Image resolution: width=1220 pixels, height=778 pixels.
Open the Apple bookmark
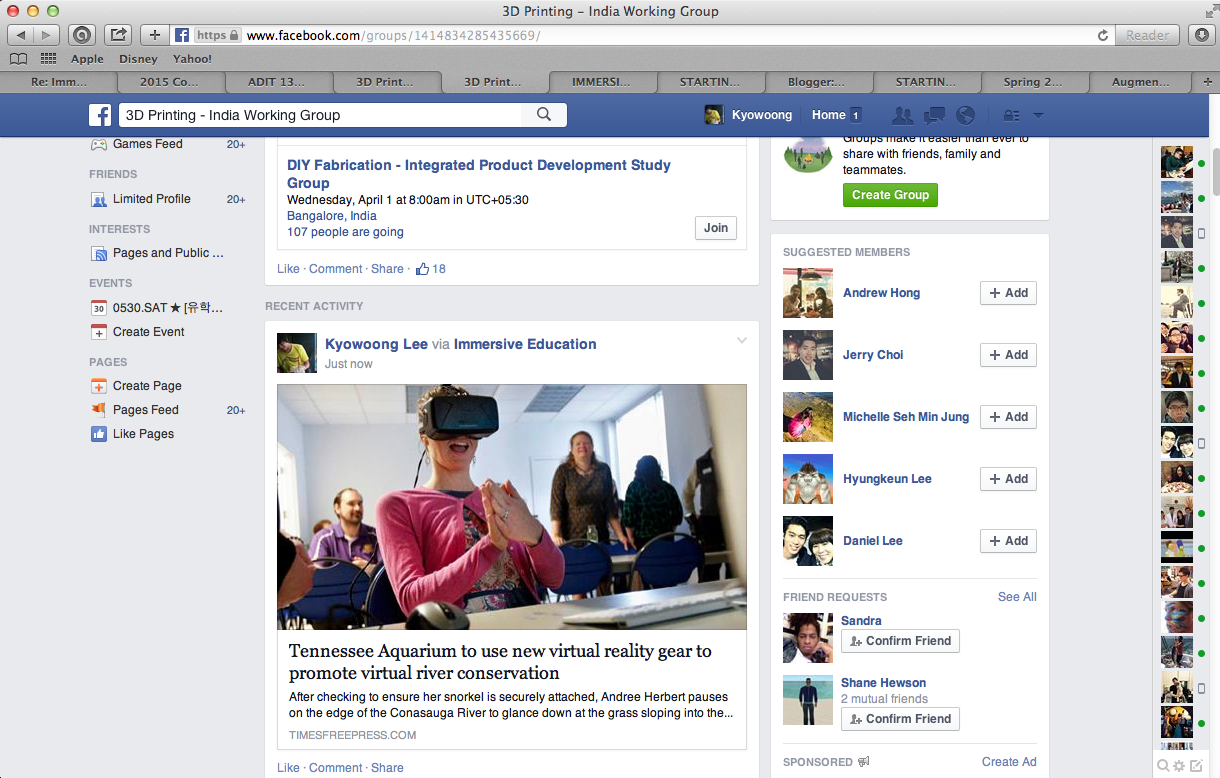87,59
